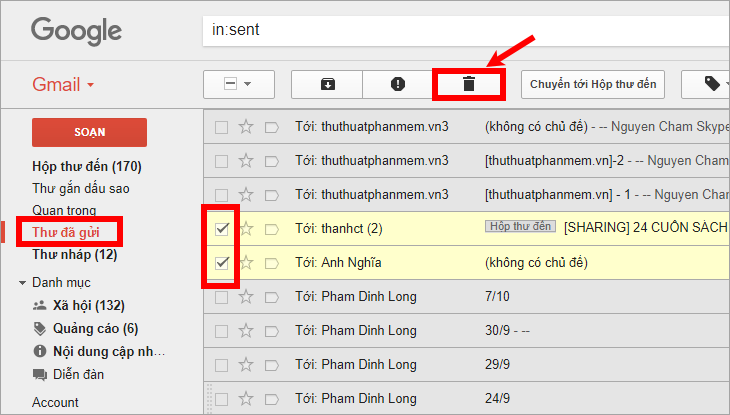730x415 pixels.
Task: Click the Report spam exclamation icon
Action: pyautogui.click(x=398, y=84)
